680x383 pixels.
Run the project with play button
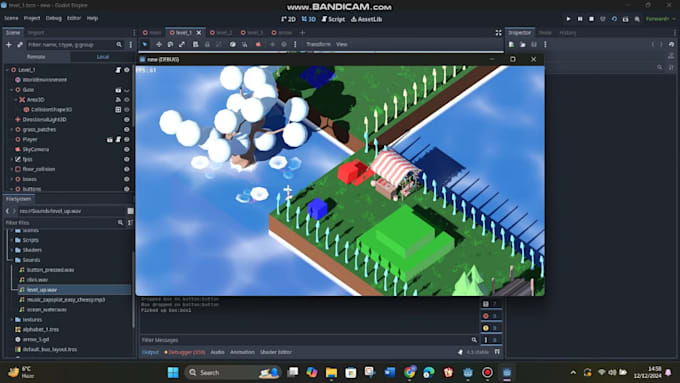point(569,19)
